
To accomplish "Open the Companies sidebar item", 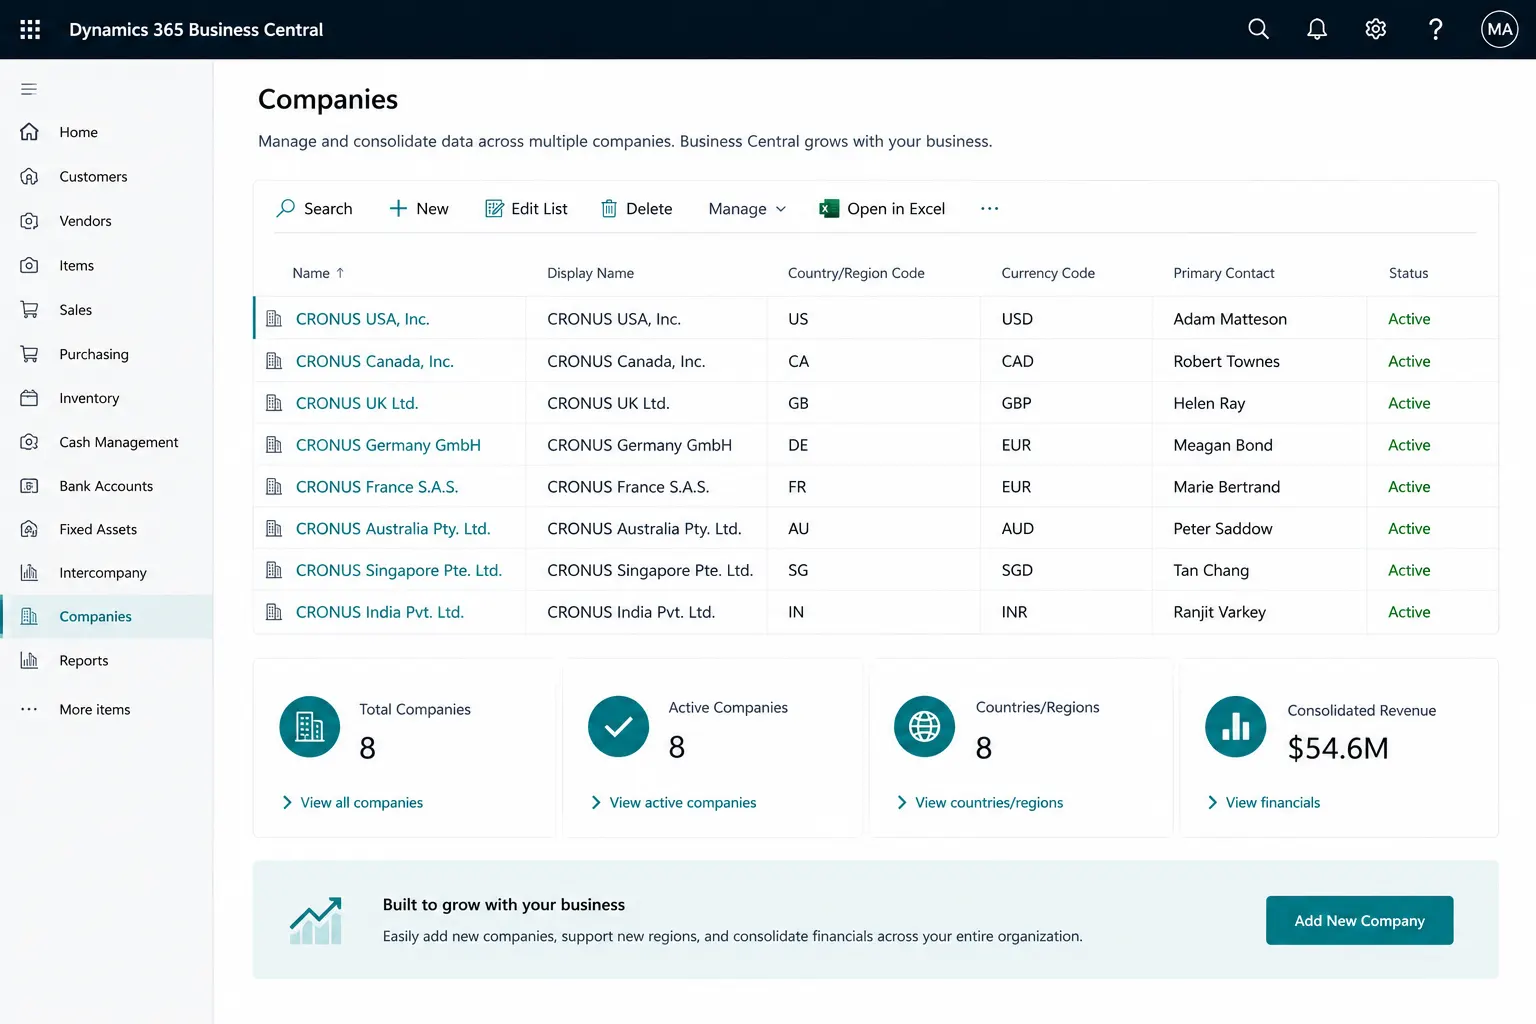I will 106,617.
